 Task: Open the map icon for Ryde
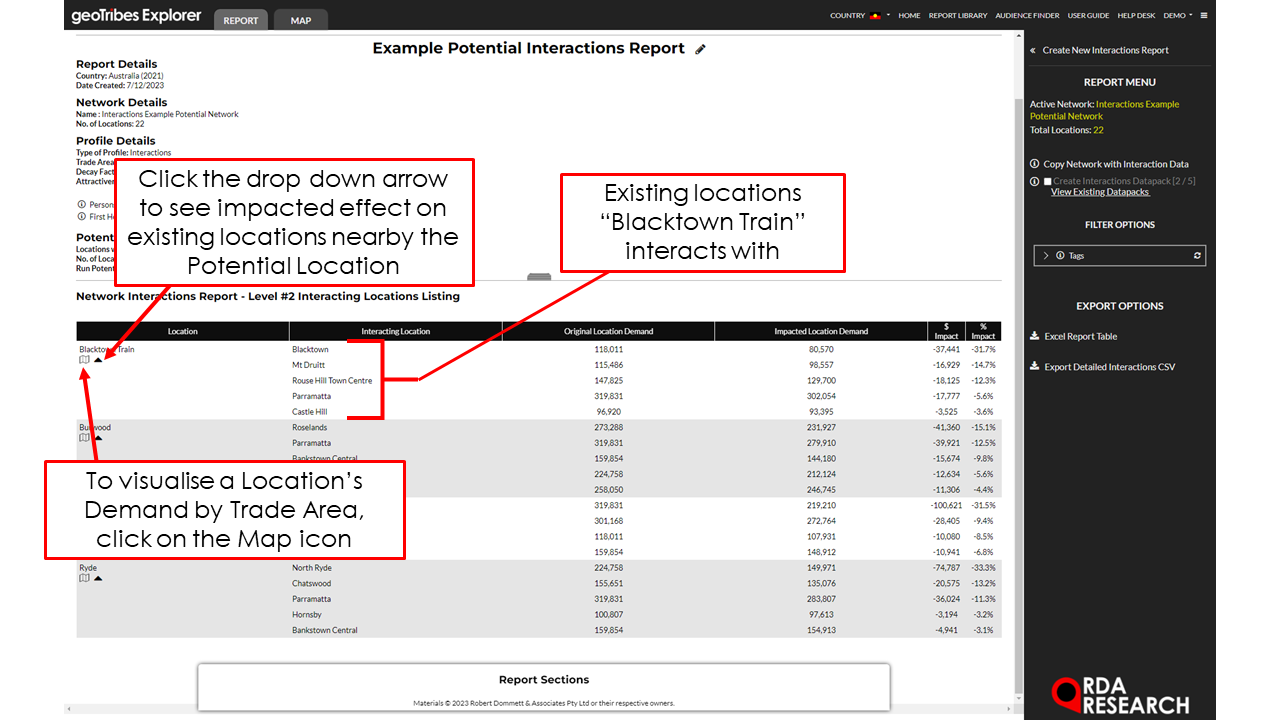pos(84,578)
